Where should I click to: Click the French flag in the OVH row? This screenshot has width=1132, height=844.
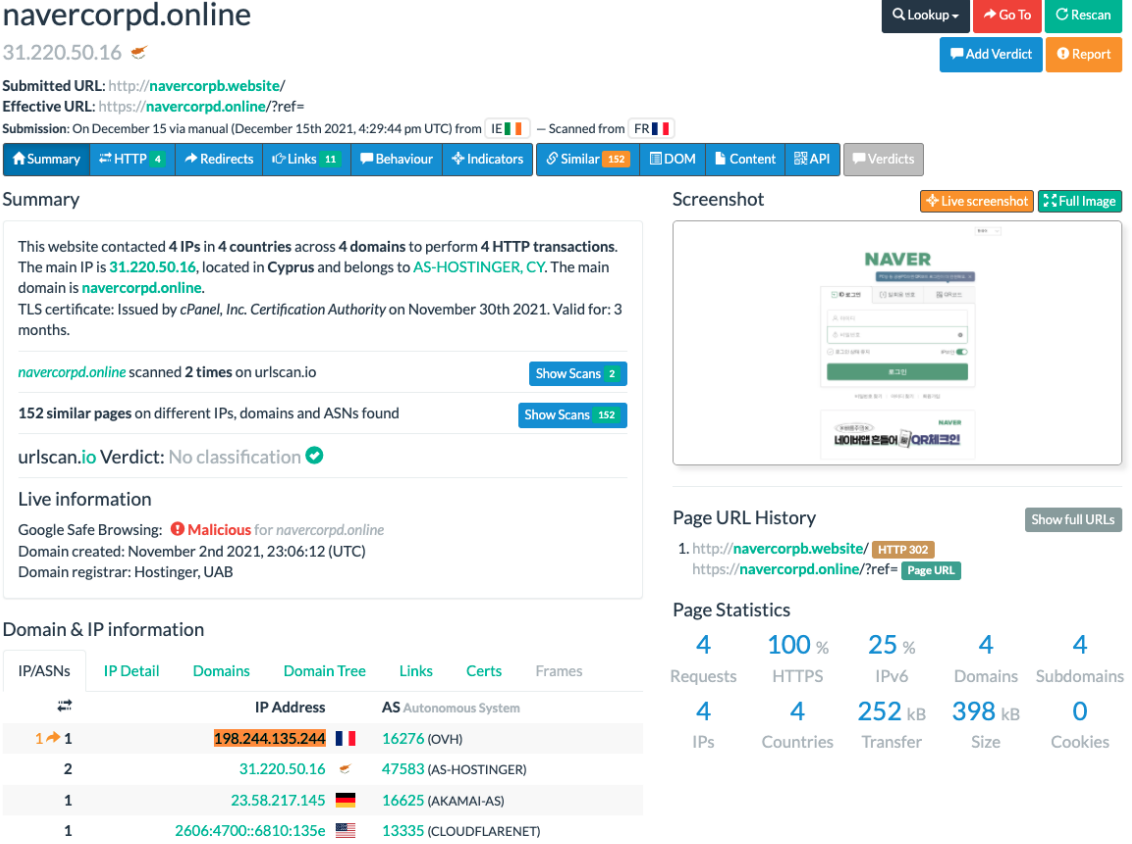346,739
